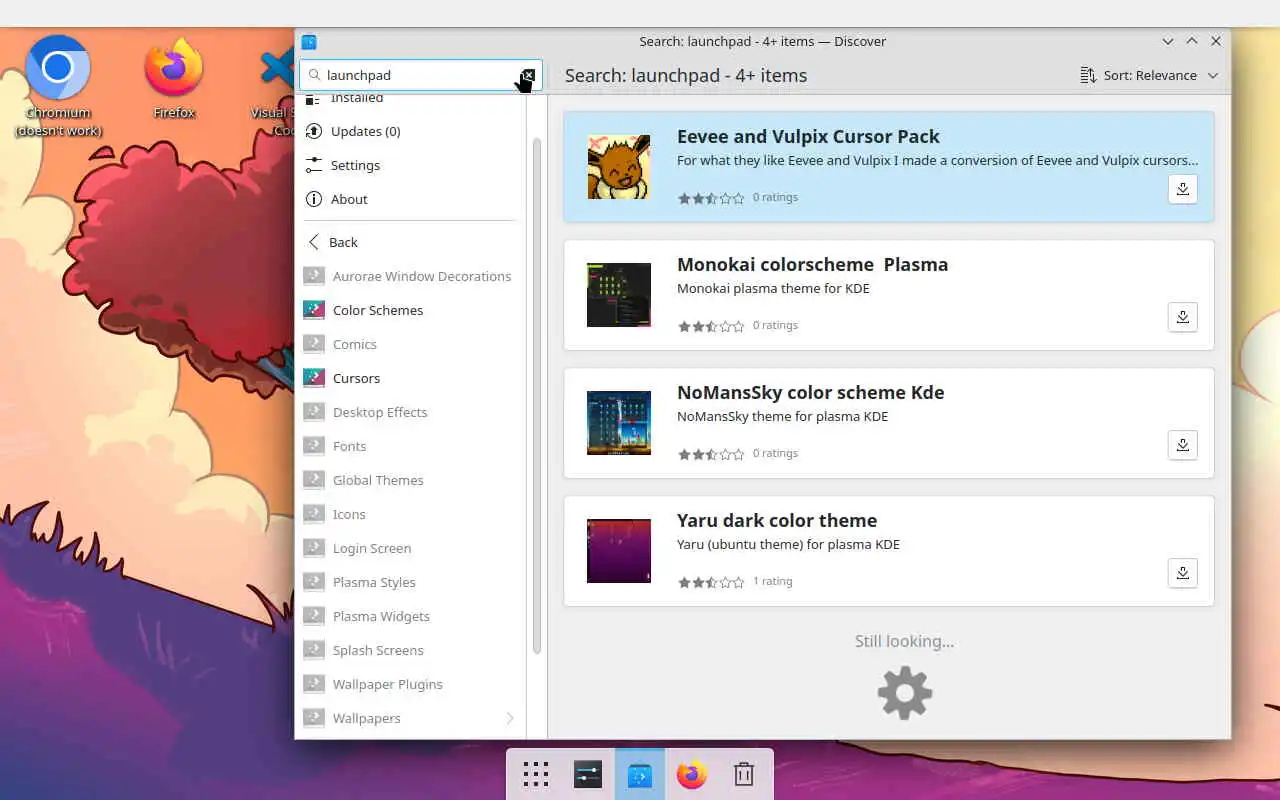Select Plasma Widgets category
Screen dimensions: 1280x800
coord(410,616)
